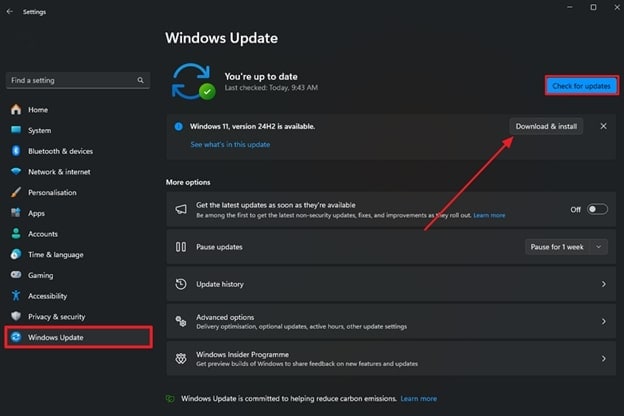Open the Advanced options row chevron
The height and width of the screenshot is (416, 624).
click(x=604, y=321)
